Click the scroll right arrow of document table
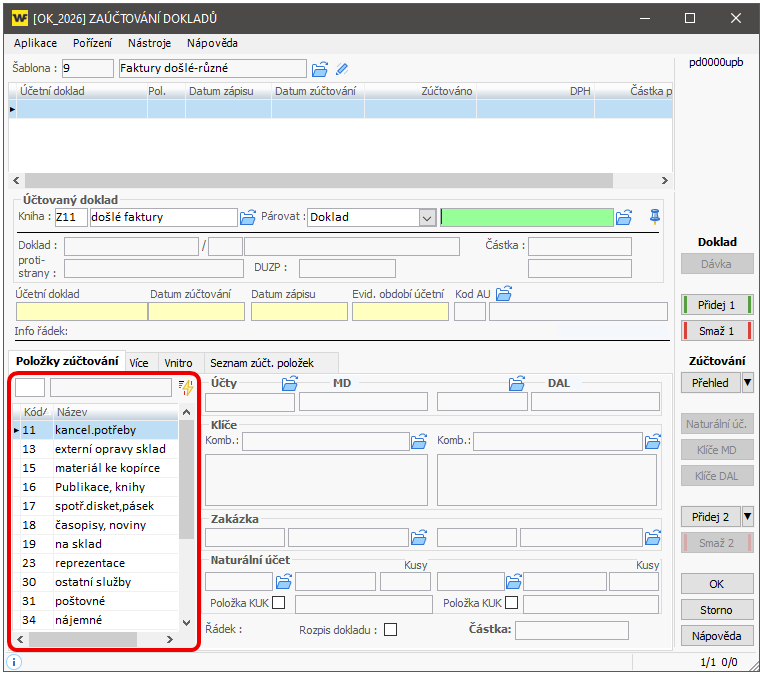 pos(664,181)
